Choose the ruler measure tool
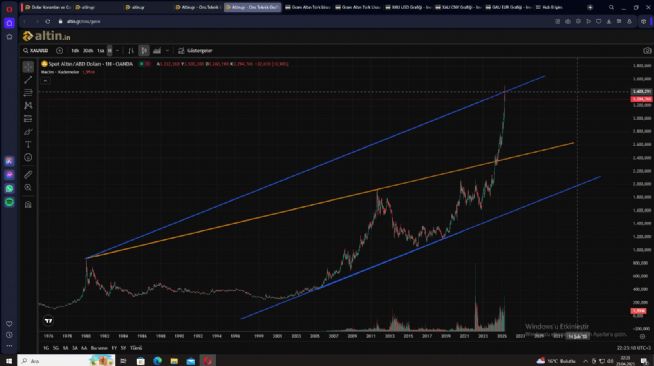Screen dimensions: 654x366 click(x=28, y=174)
